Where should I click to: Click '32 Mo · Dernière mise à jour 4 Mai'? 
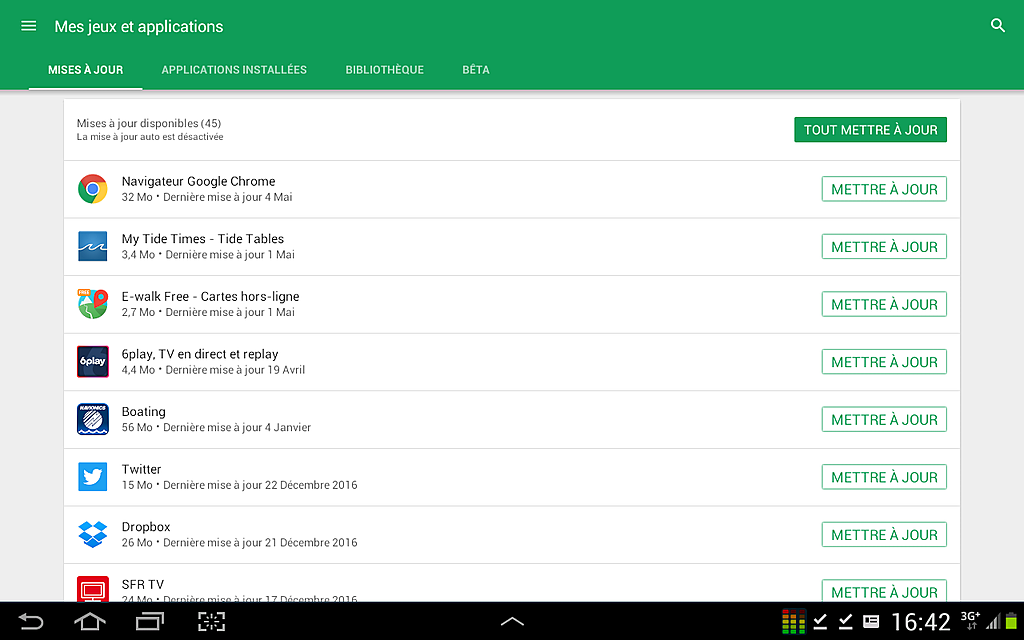(207, 197)
